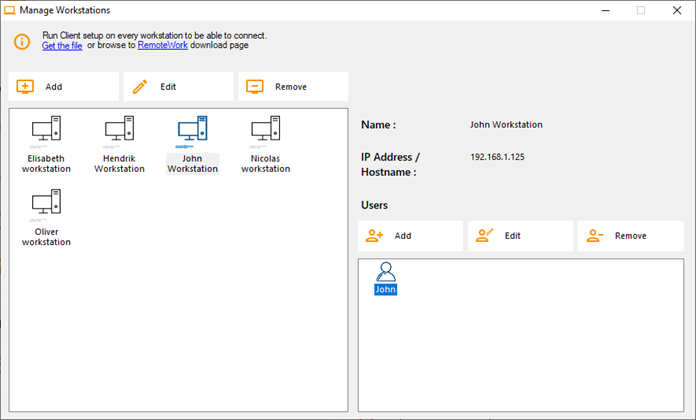Remove the selected workstation

[x=293, y=87]
